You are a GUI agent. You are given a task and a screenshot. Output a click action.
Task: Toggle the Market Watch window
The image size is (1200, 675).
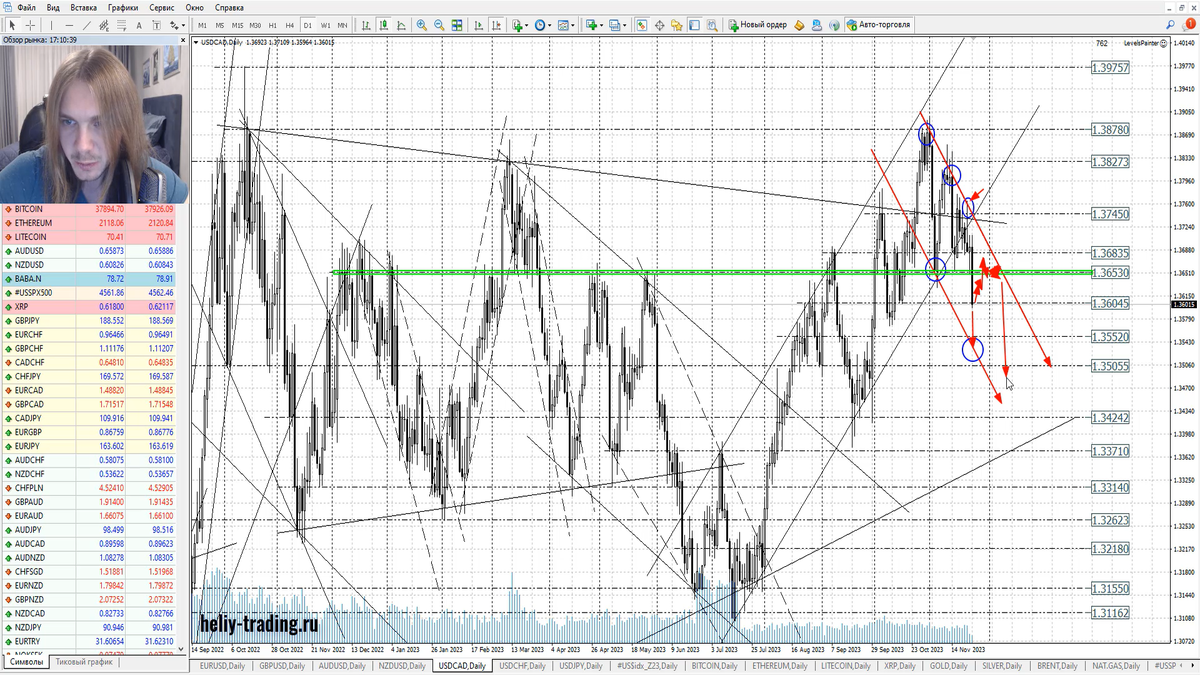[641, 24]
